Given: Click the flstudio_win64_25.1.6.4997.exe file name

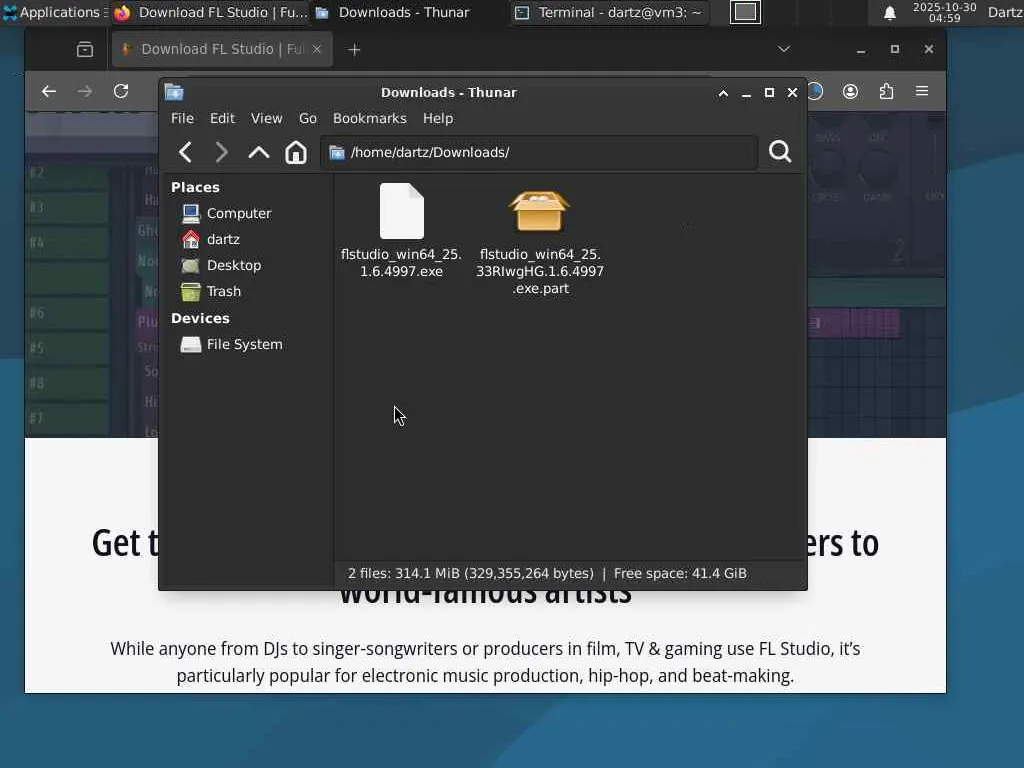Looking at the screenshot, I should coord(402,263).
